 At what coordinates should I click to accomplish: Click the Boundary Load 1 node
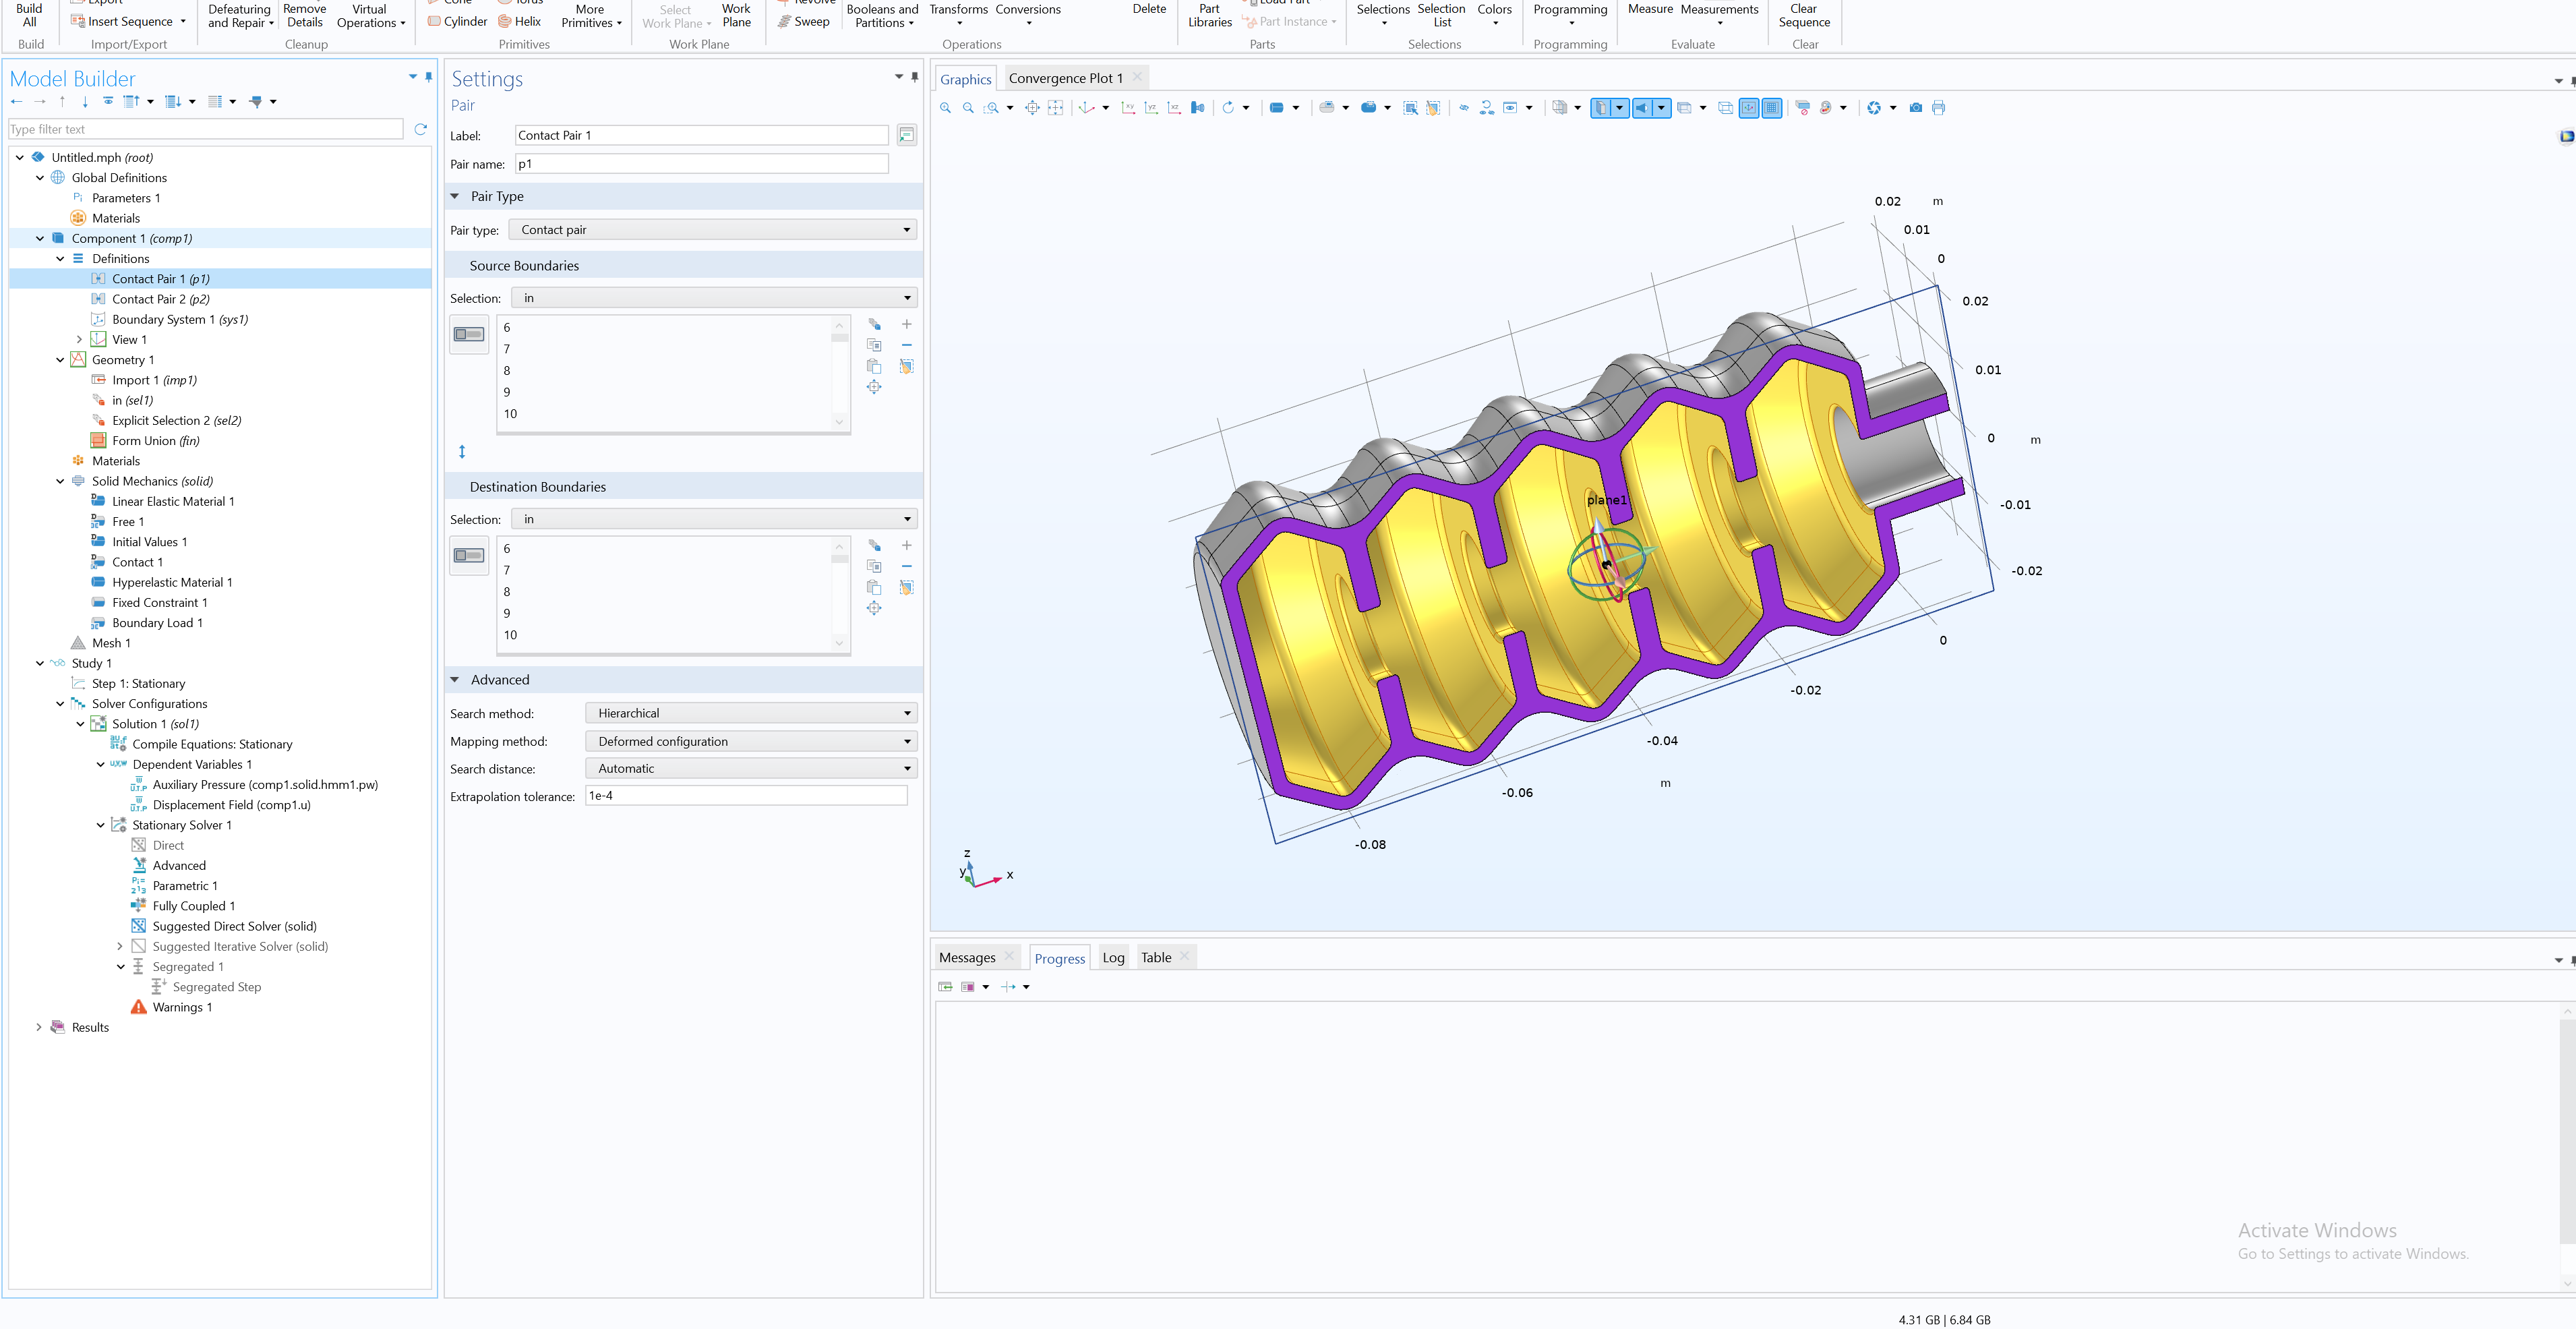point(157,623)
